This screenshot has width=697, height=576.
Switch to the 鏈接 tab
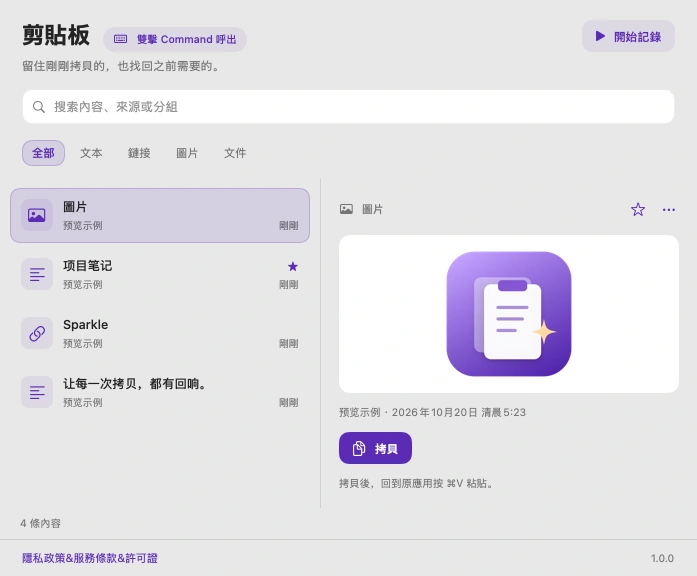pos(139,153)
